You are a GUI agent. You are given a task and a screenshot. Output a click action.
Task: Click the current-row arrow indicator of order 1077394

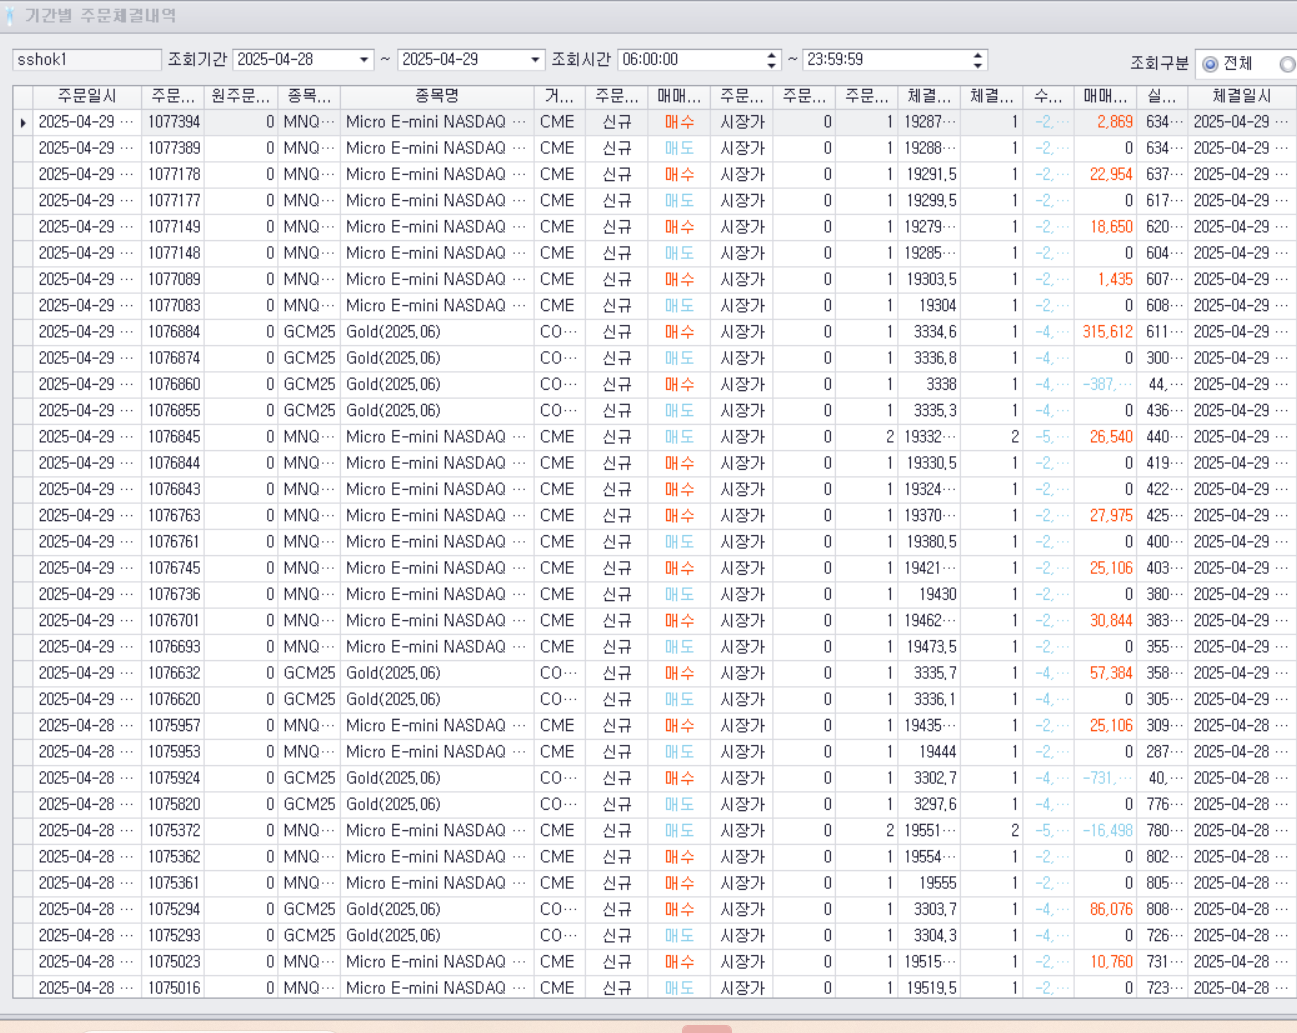(x=23, y=122)
